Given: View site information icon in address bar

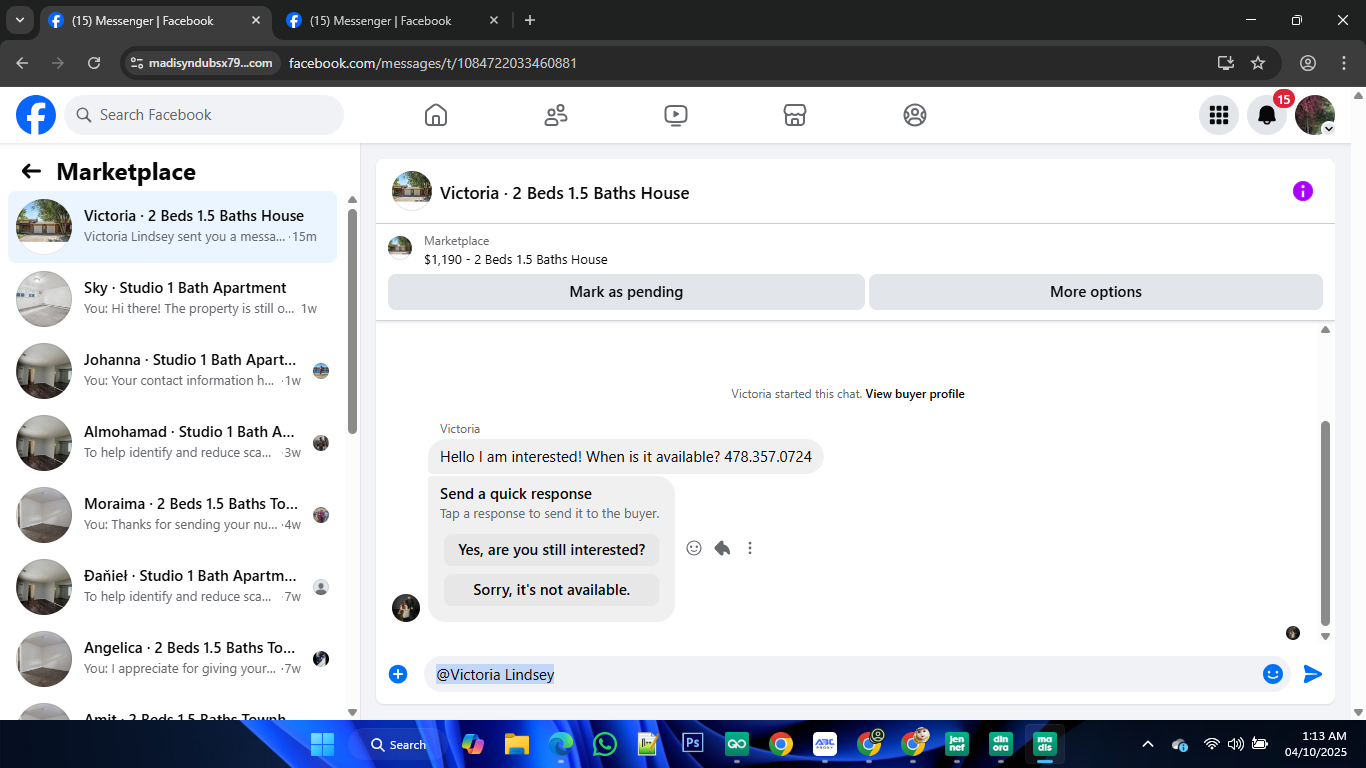Looking at the screenshot, I should pyautogui.click(x=138, y=63).
